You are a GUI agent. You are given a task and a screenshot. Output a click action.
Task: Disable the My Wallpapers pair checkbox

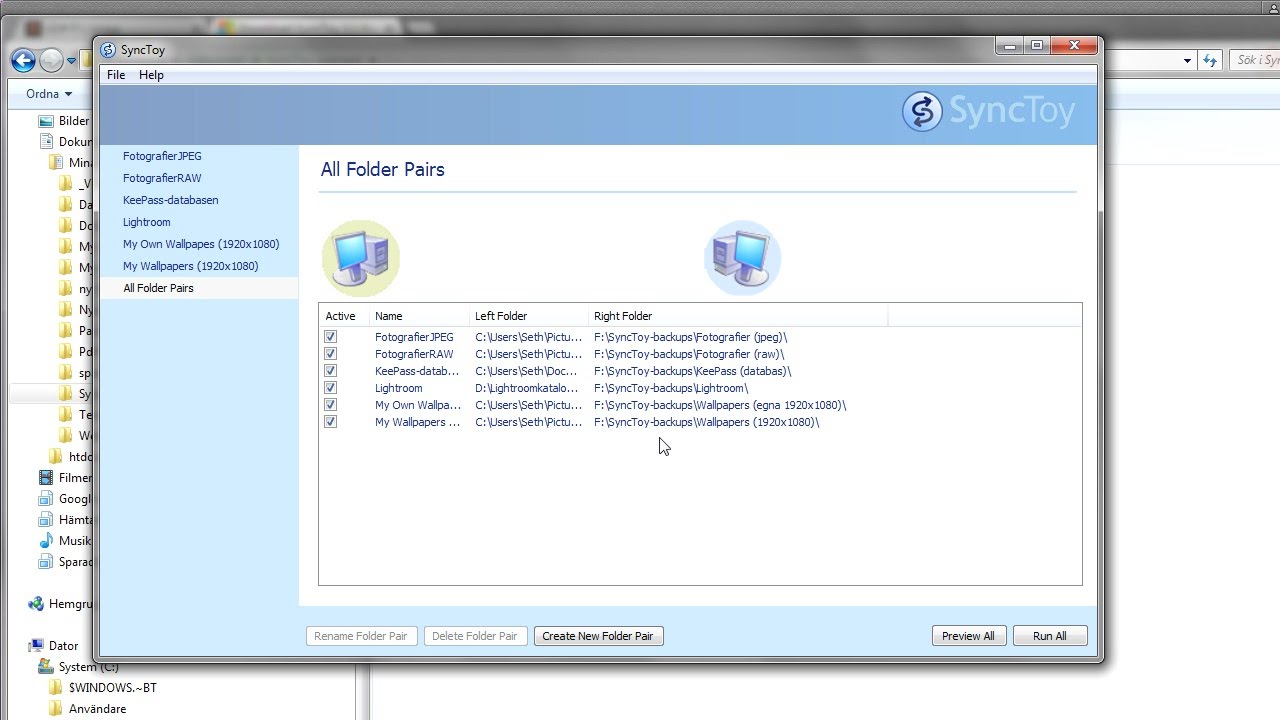pos(330,422)
